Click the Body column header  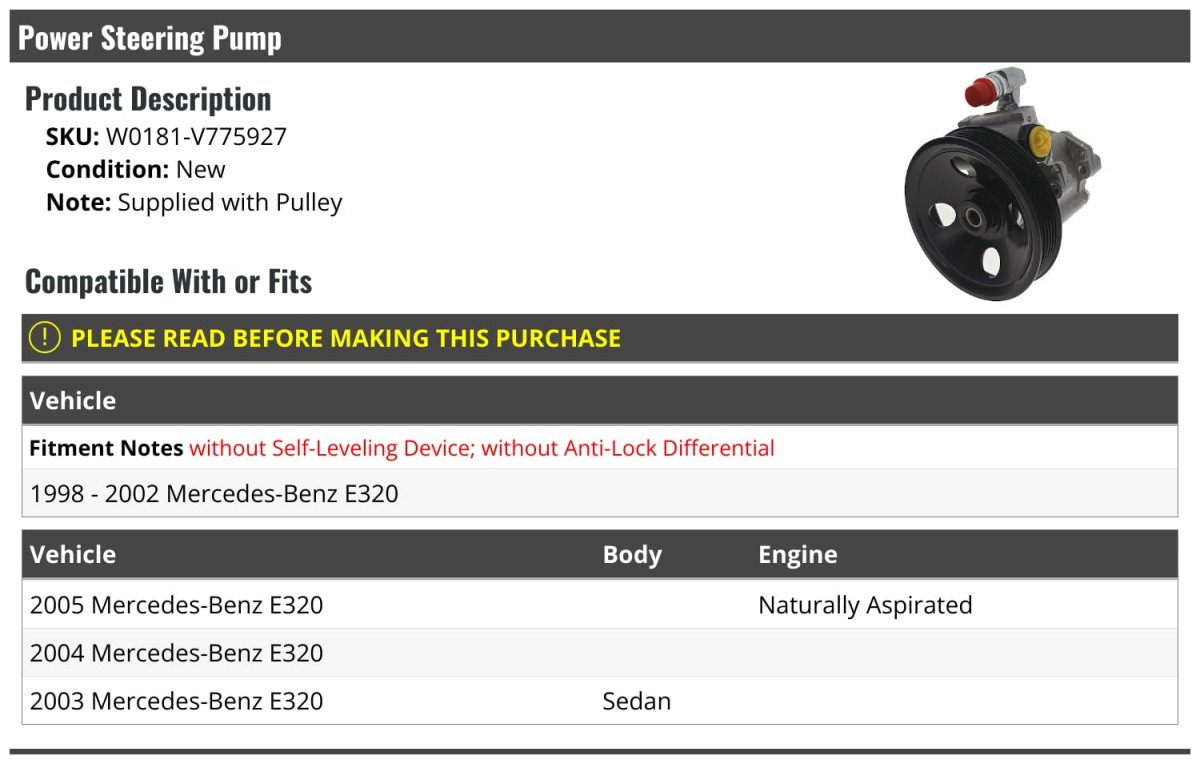[x=632, y=555]
